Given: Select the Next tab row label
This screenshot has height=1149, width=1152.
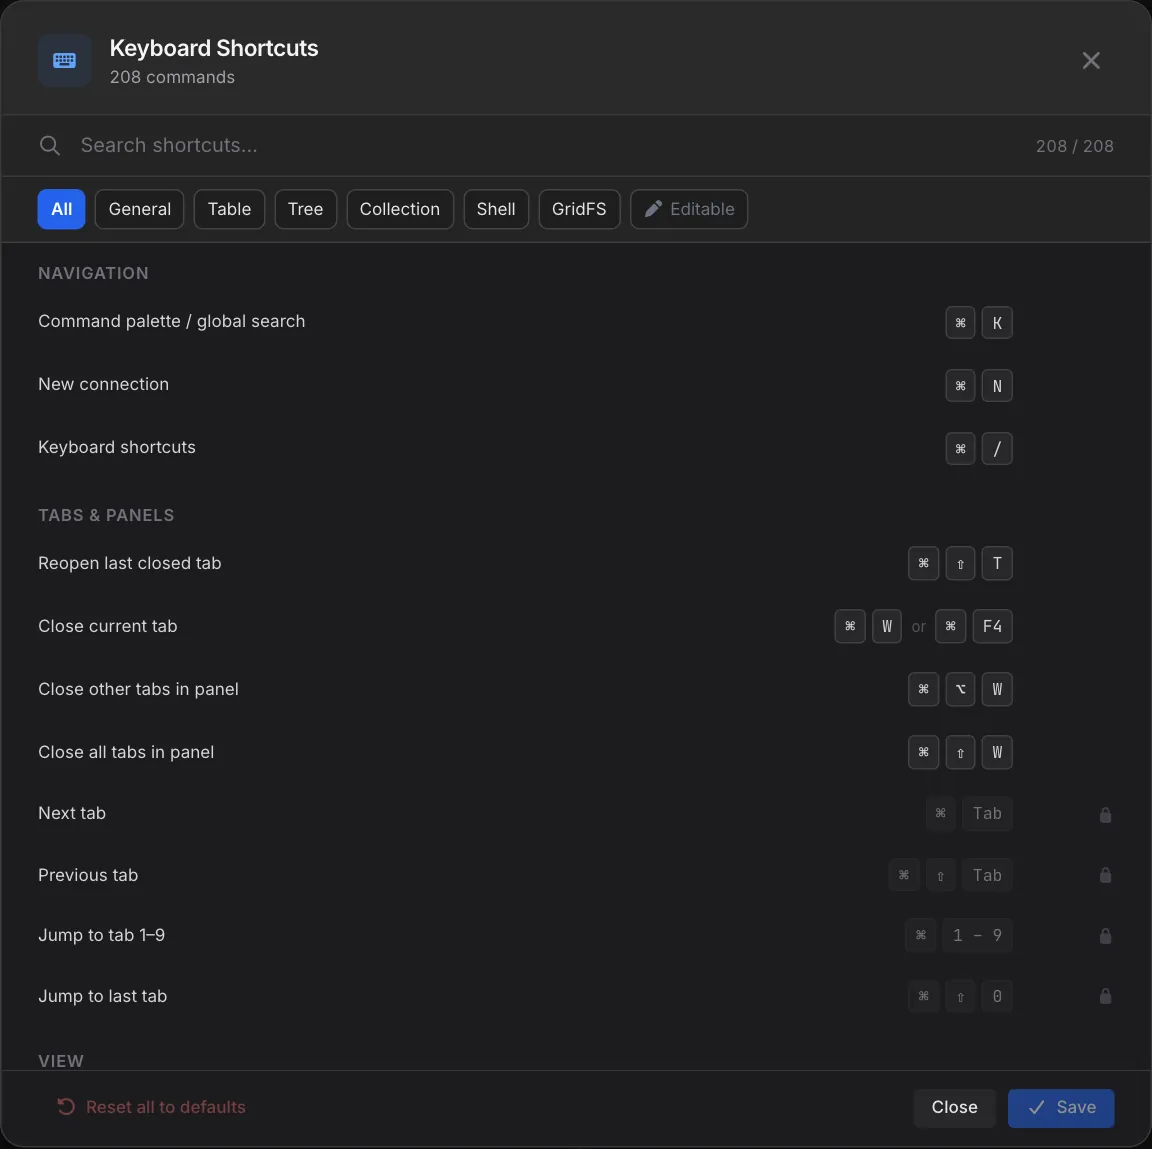Looking at the screenshot, I should 72,813.
